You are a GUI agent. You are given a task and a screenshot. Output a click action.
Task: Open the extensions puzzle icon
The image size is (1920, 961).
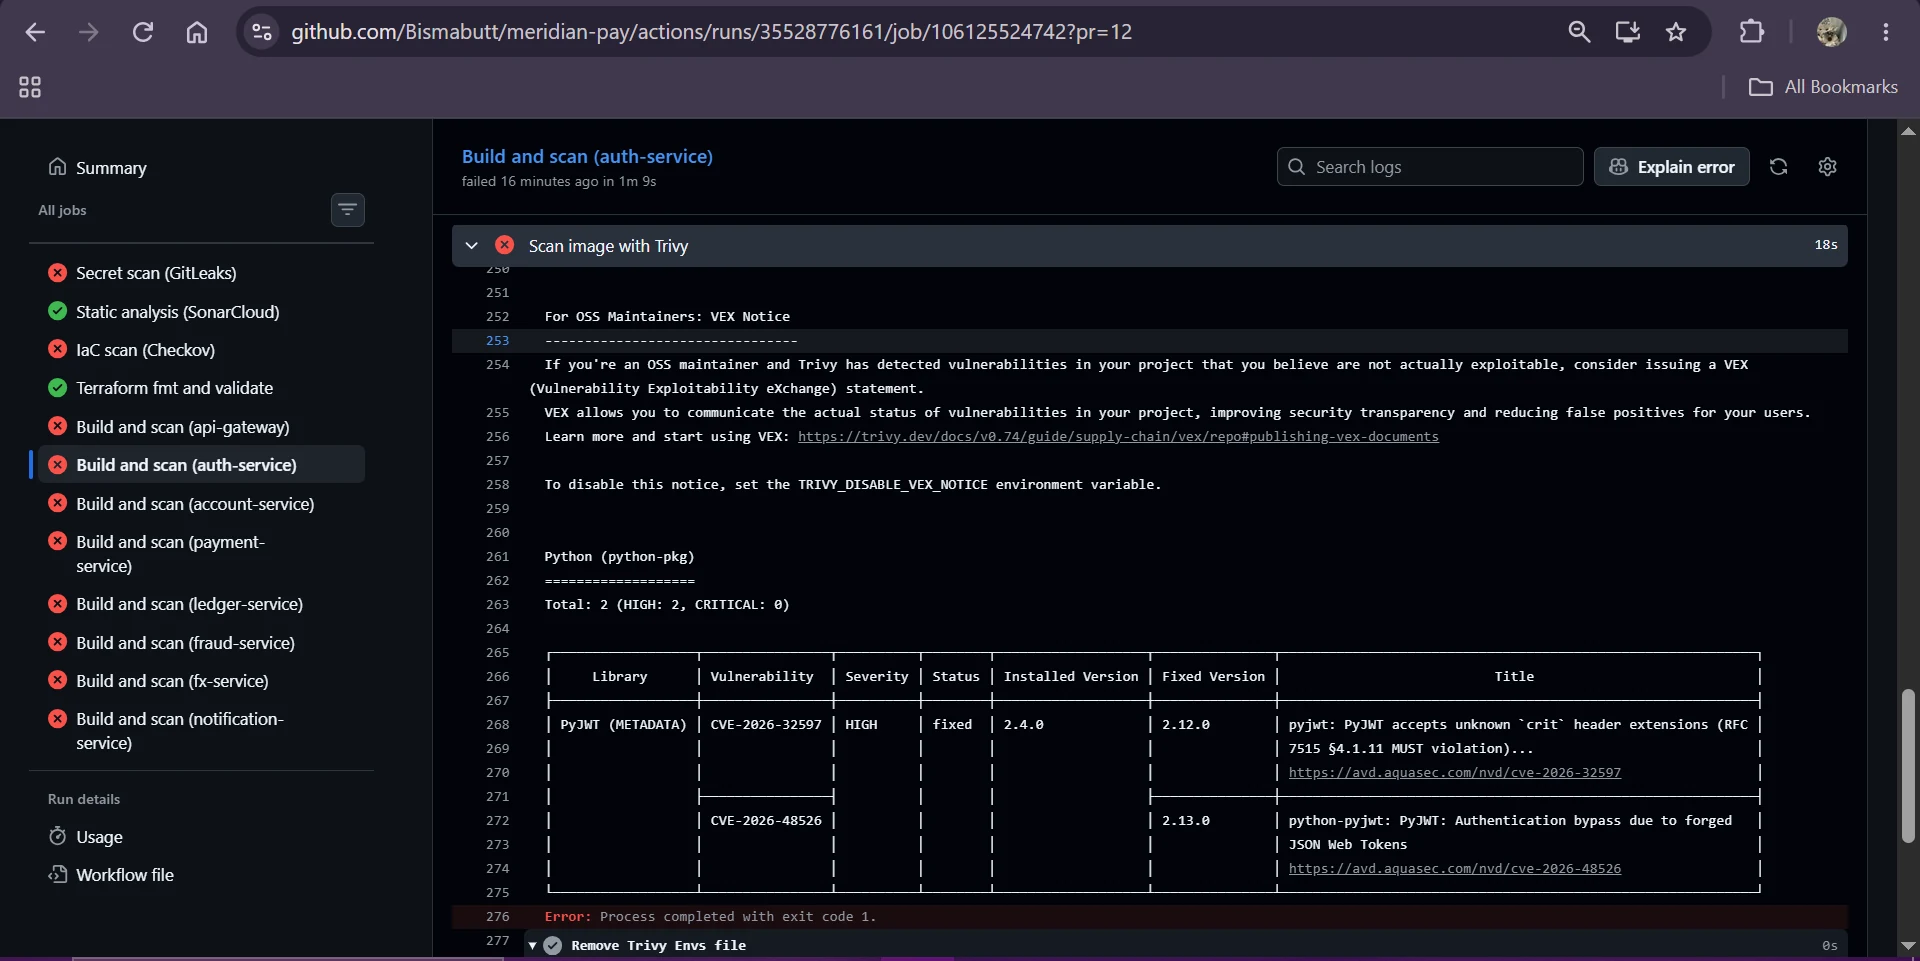pos(1752,32)
